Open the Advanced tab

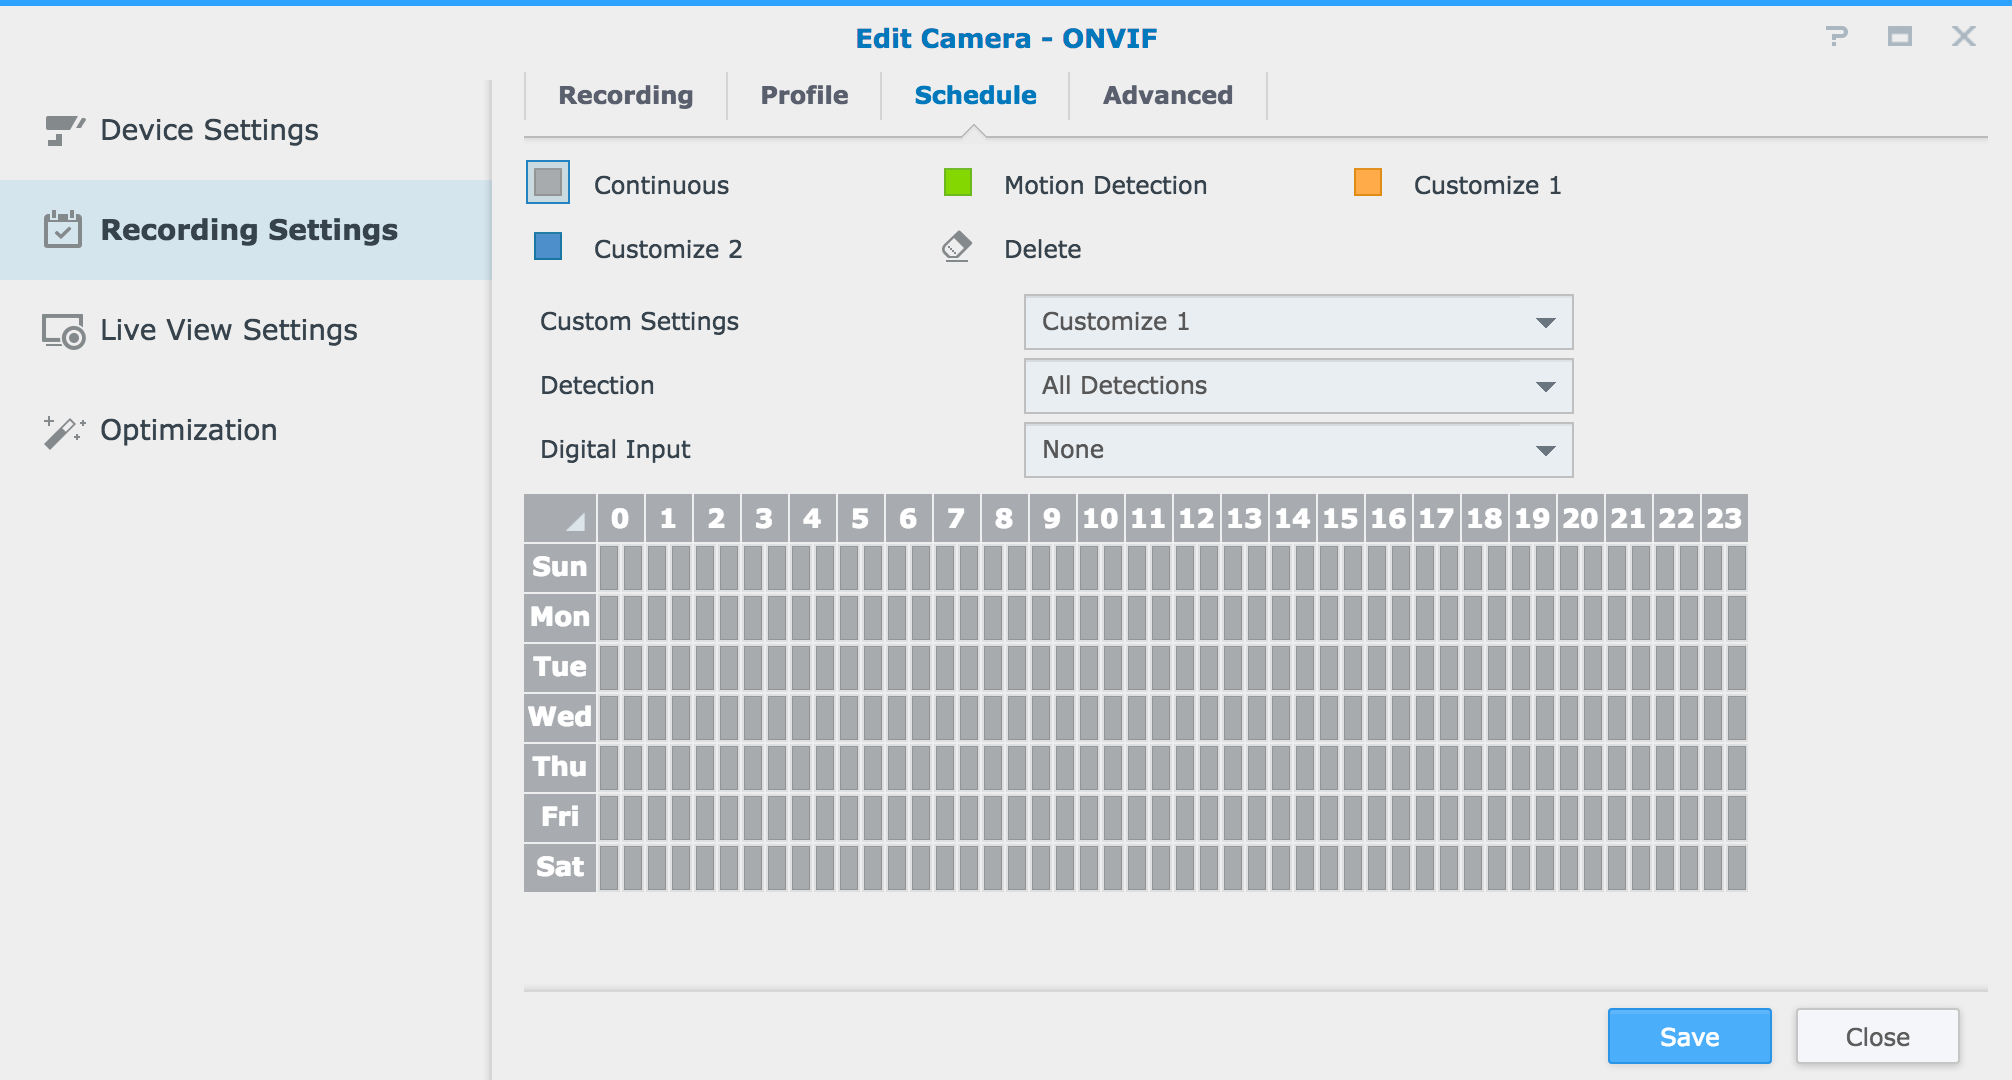pos(1166,95)
